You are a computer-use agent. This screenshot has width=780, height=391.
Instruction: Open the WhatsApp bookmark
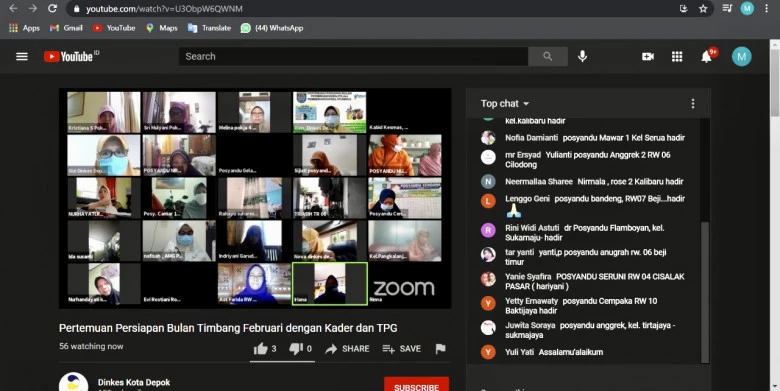click(272, 28)
